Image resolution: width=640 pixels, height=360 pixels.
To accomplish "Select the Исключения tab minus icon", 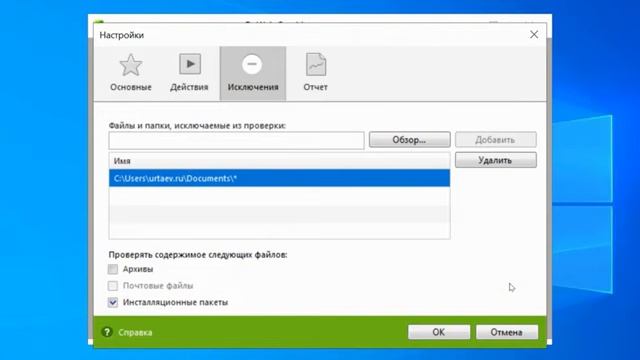I will [x=252, y=64].
